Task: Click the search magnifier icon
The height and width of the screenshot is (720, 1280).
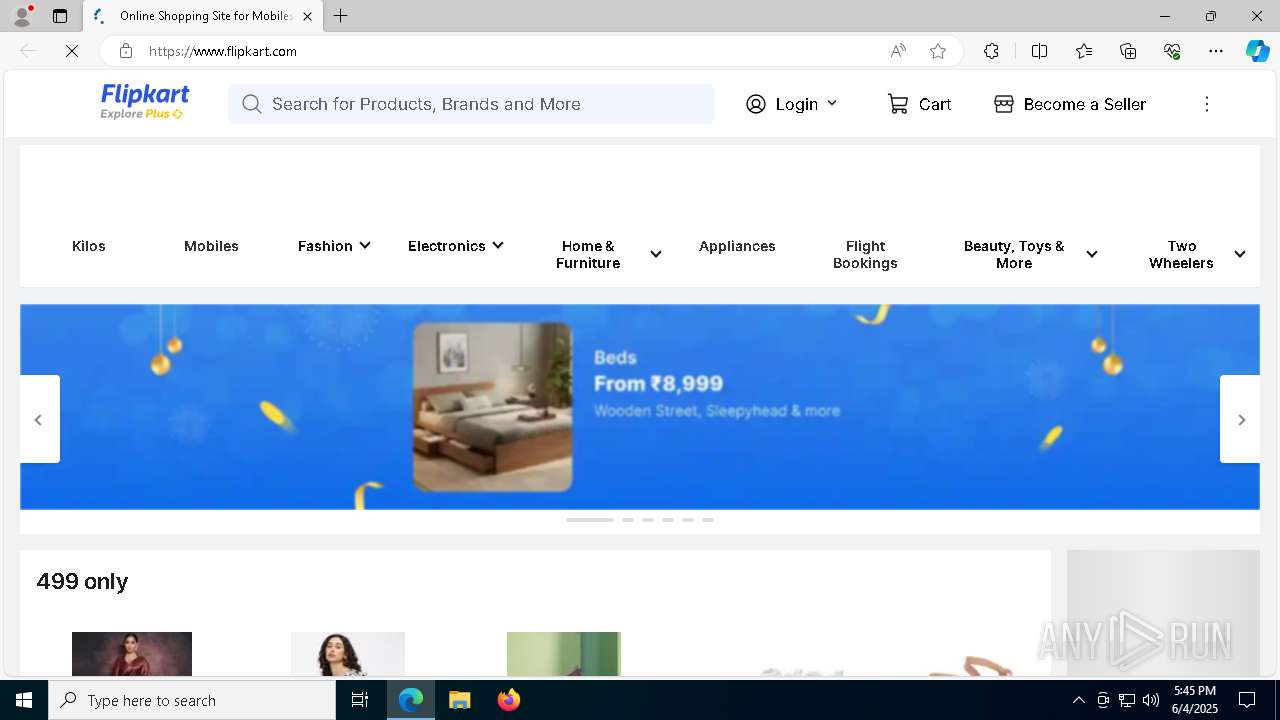Action: pos(252,104)
